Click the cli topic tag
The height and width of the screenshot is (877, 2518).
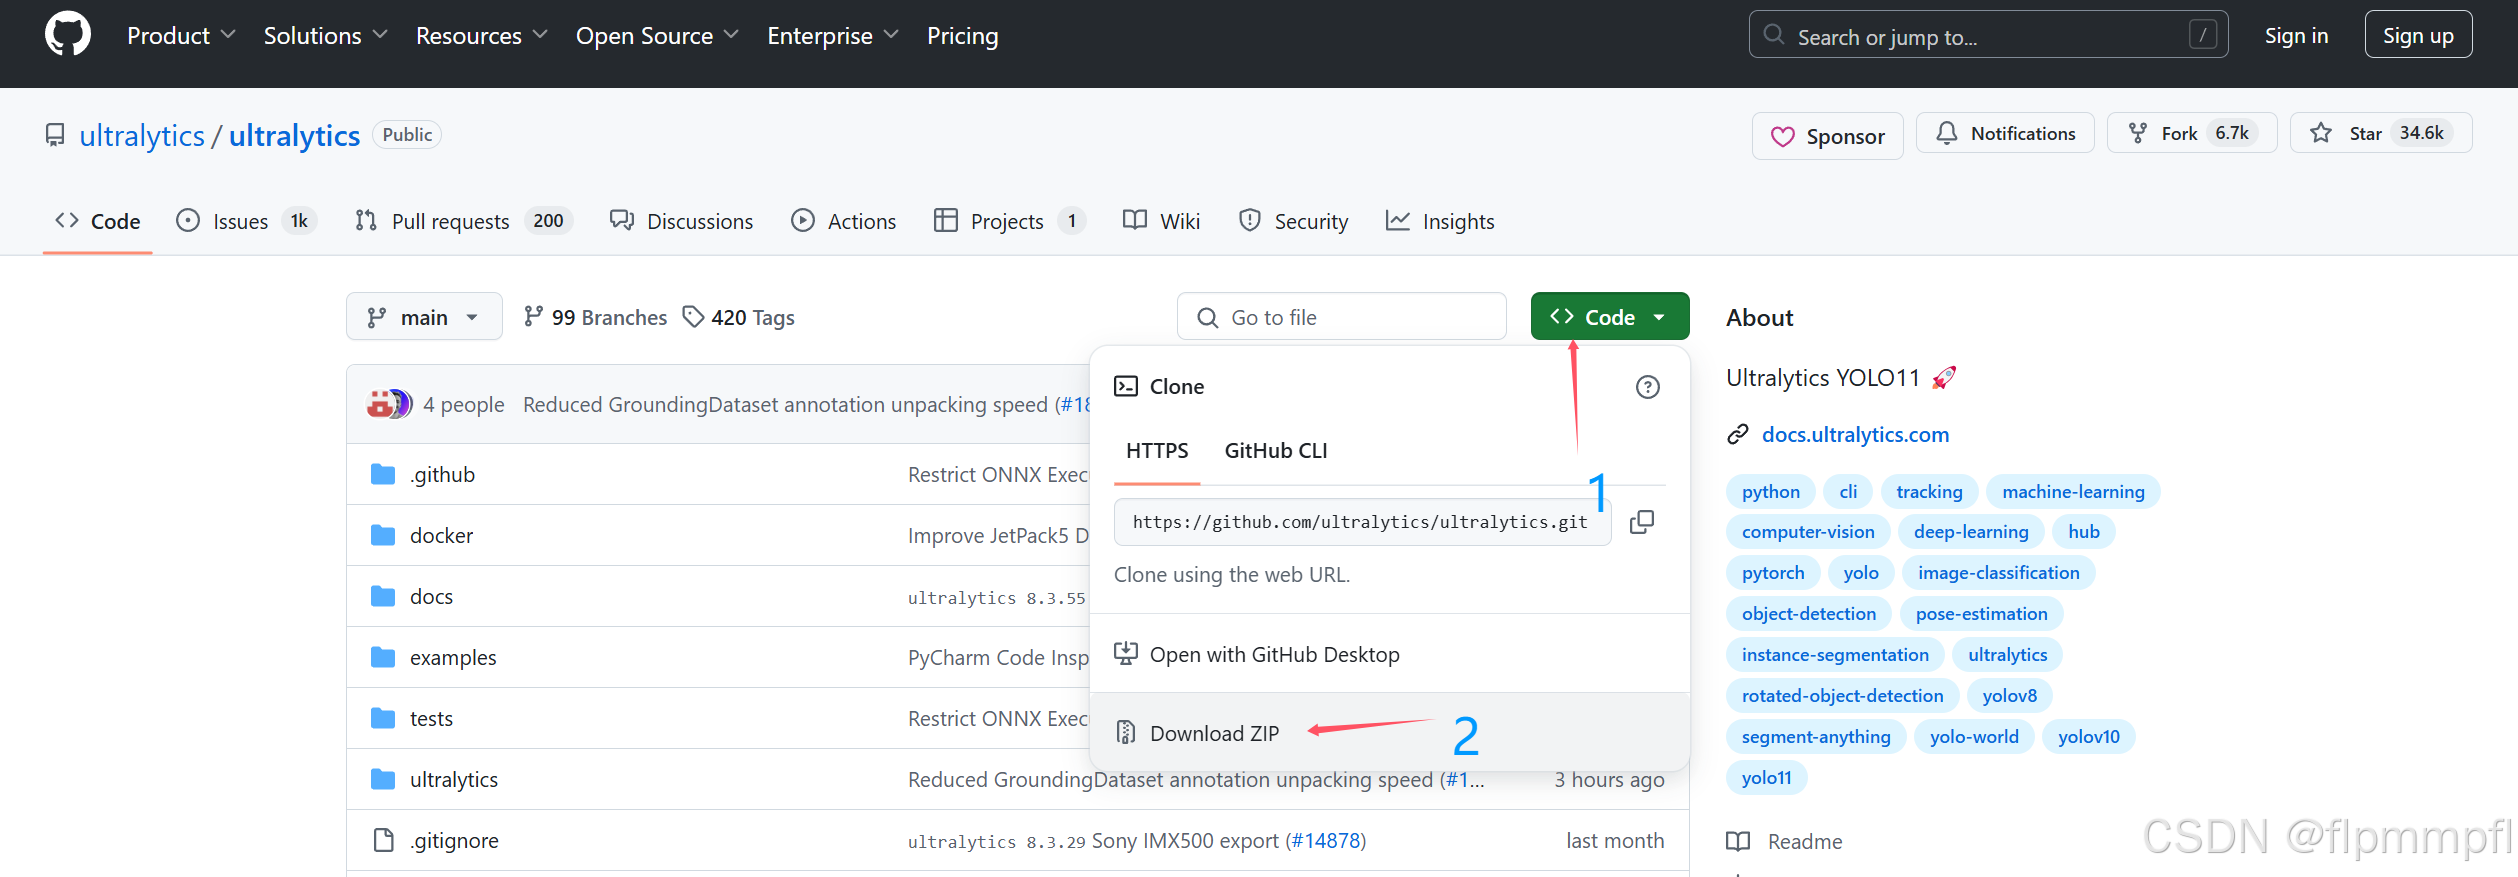point(1848,491)
